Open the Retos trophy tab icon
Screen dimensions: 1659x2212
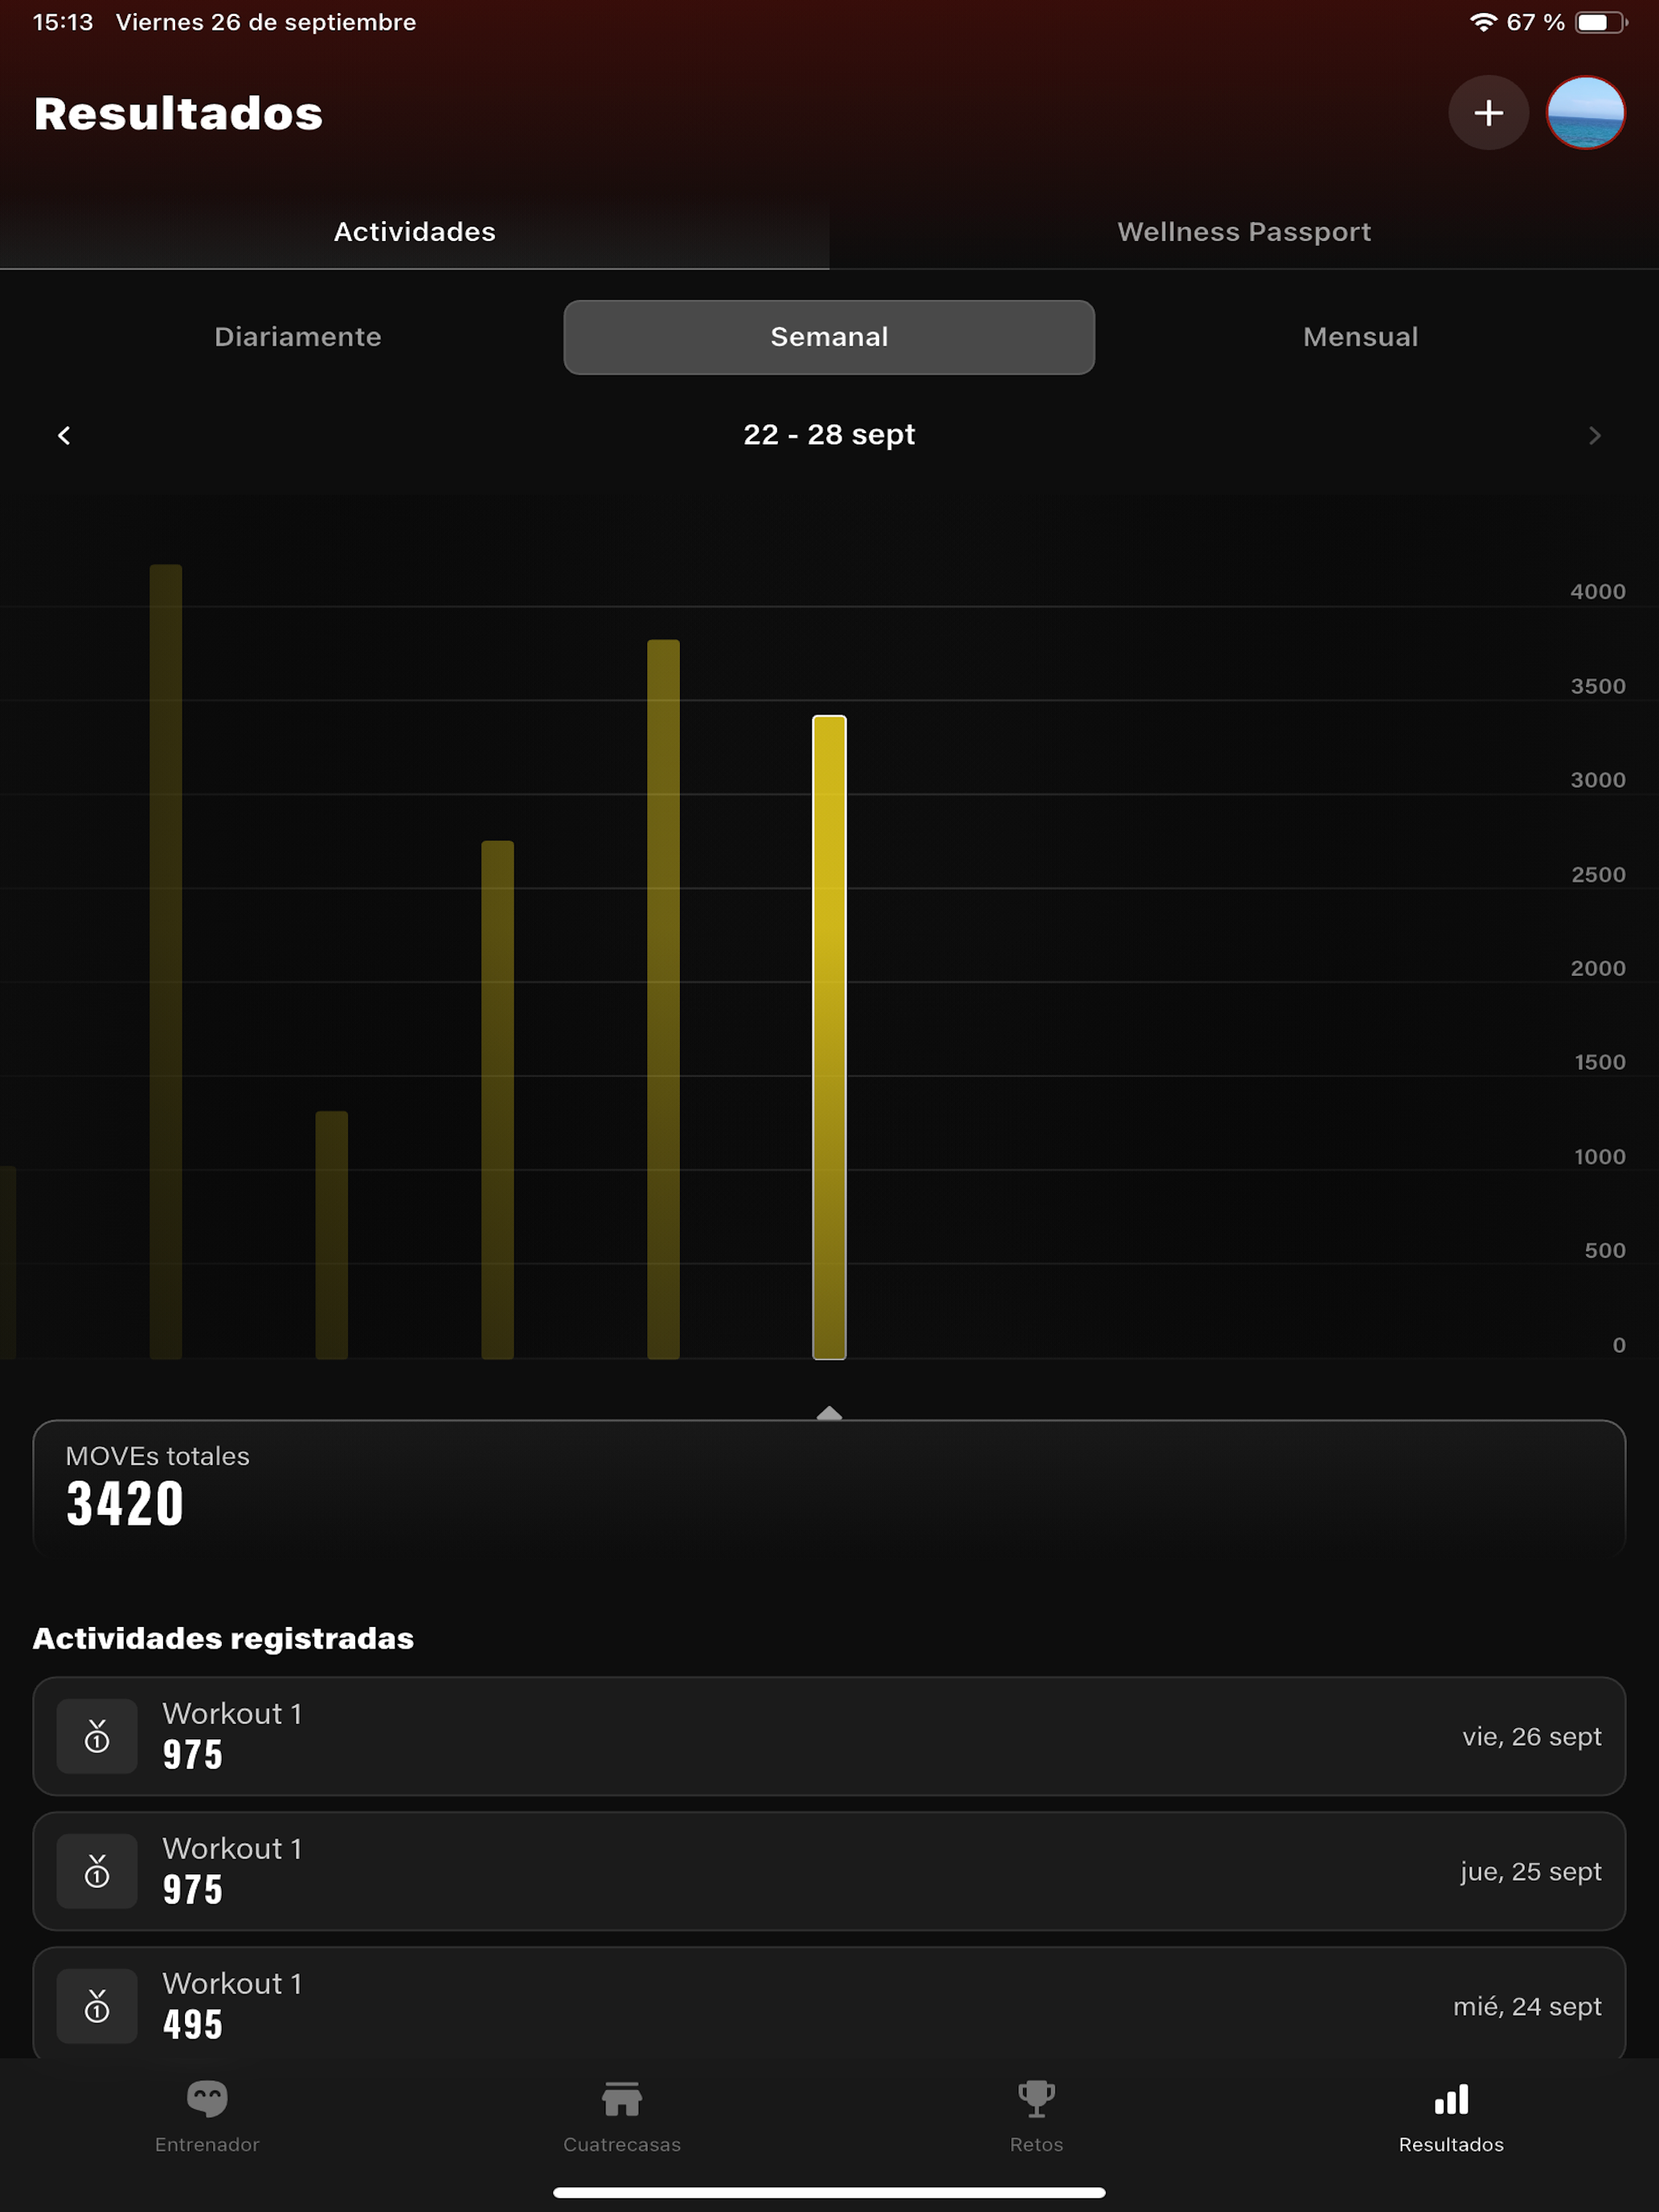[x=1036, y=2098]
